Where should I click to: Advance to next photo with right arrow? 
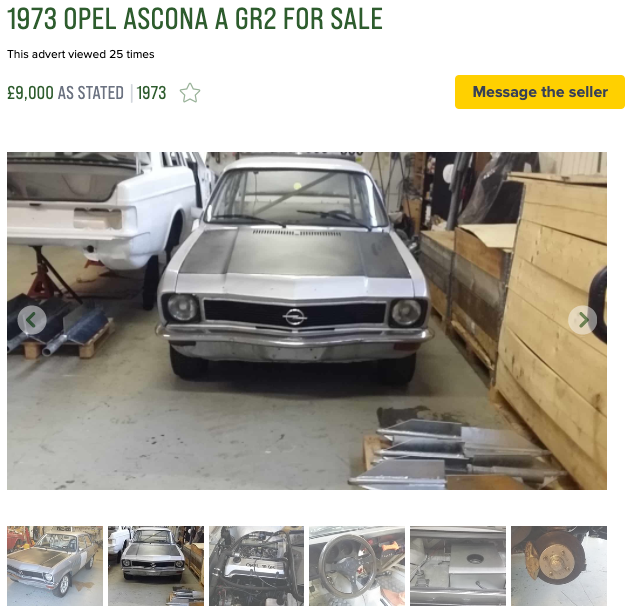point(582,320)
